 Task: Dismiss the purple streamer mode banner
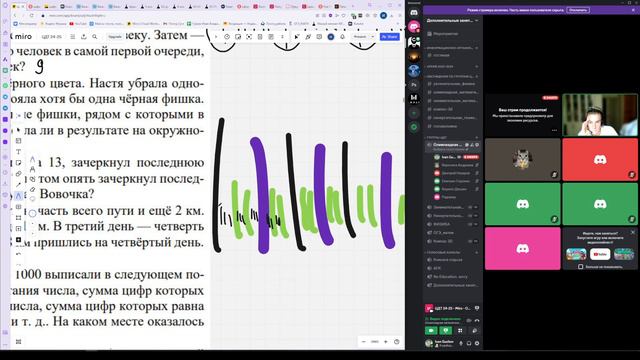click(x=634, y=9)
